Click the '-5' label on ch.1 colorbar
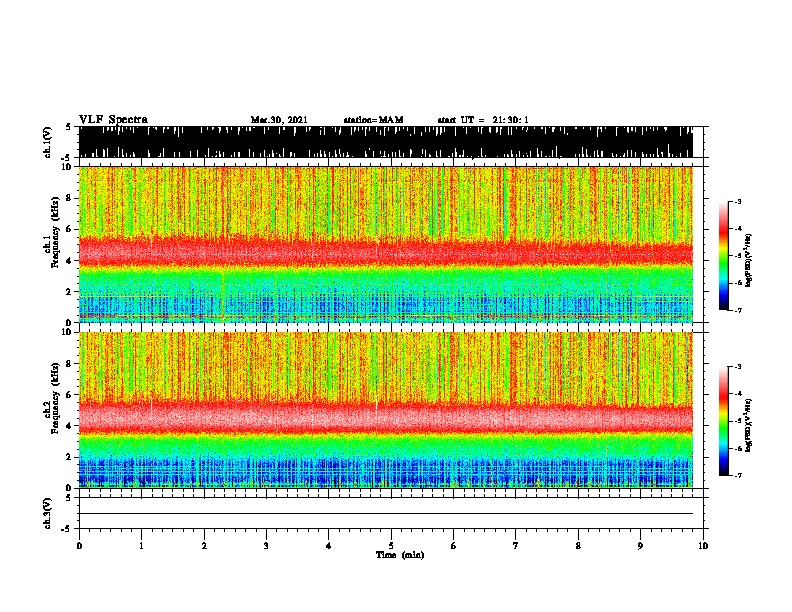The image size is (792, 612). [x=737, y=256]
